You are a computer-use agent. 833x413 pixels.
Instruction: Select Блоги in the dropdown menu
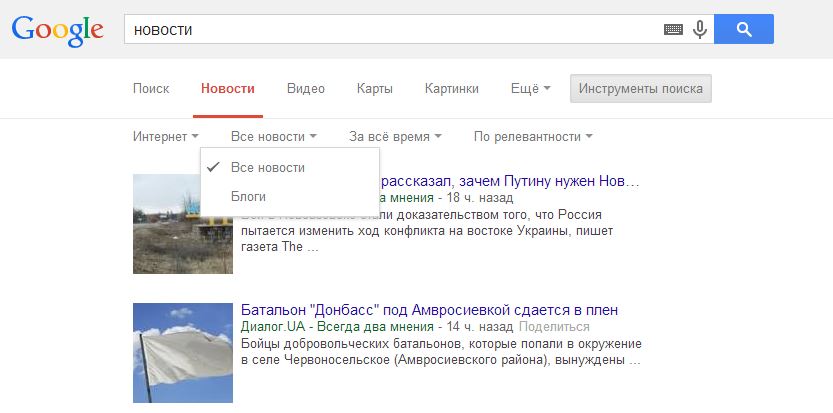(x=248, y=196)
